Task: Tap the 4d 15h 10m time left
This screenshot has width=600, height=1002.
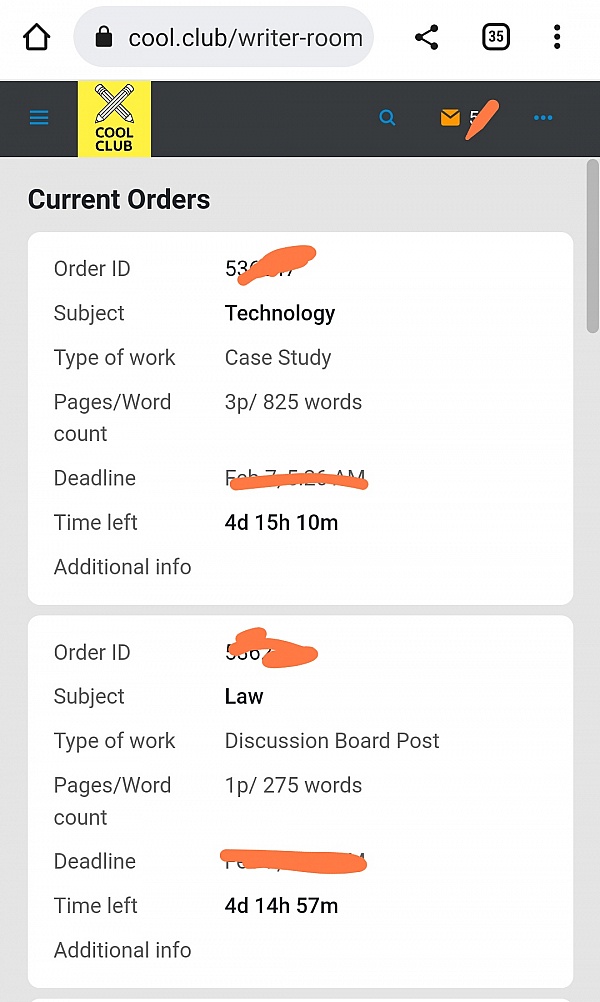Action: click(x=281, y=522)
